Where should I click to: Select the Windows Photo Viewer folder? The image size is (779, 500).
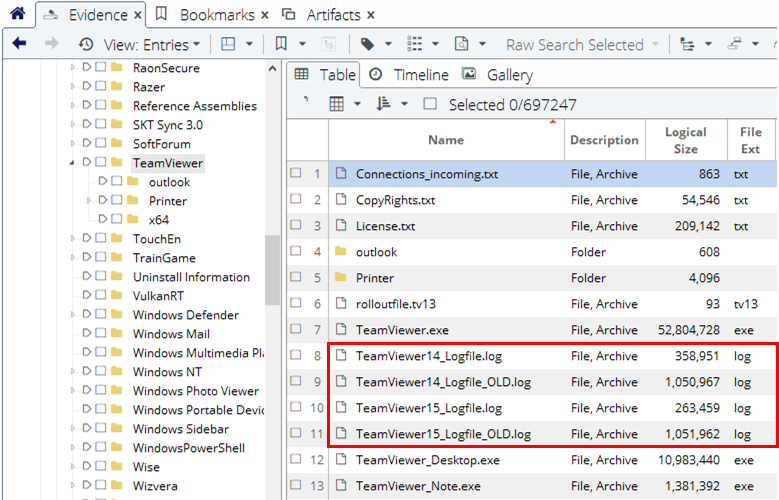coord(196,391)
